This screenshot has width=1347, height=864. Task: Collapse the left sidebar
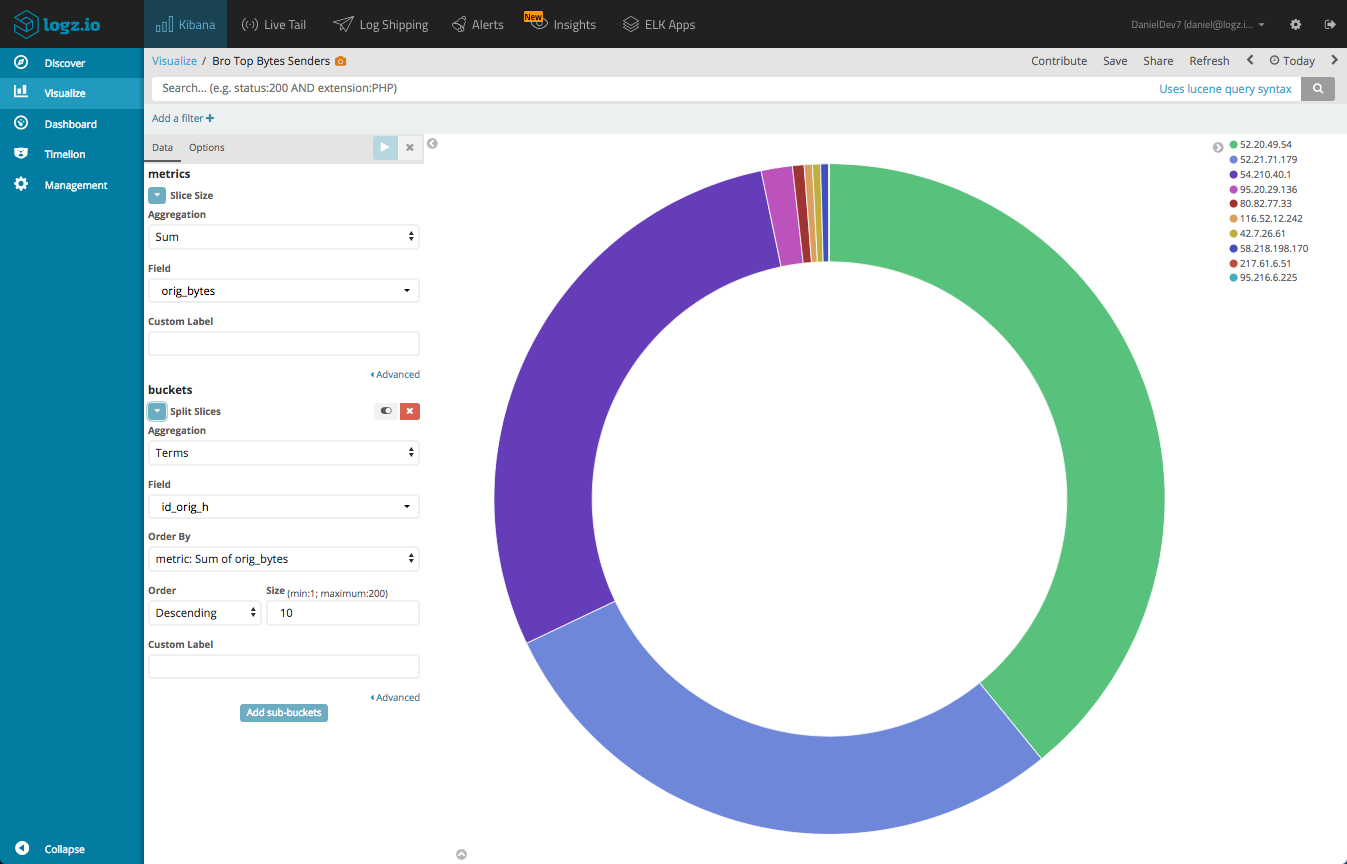tap(50, 849)
